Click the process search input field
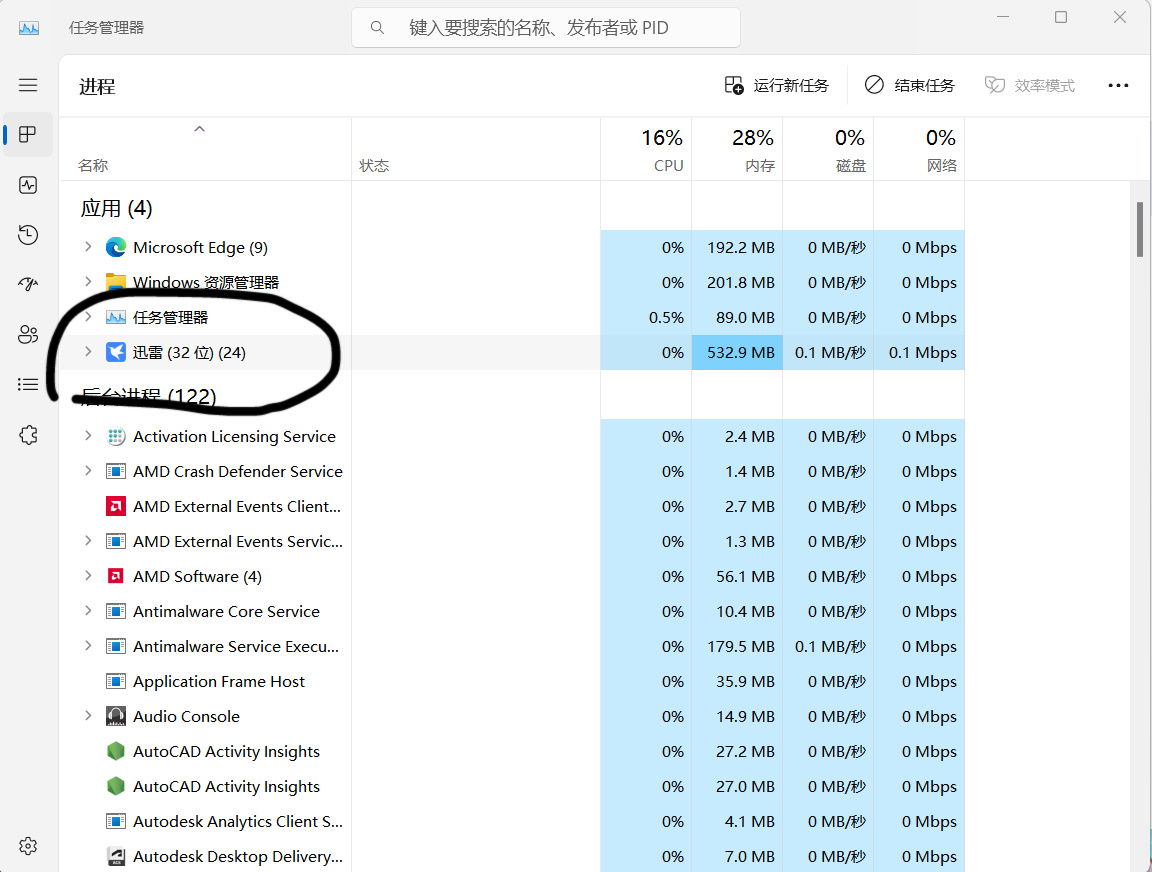Viewport: 1152px width, 872px height. 546,28
